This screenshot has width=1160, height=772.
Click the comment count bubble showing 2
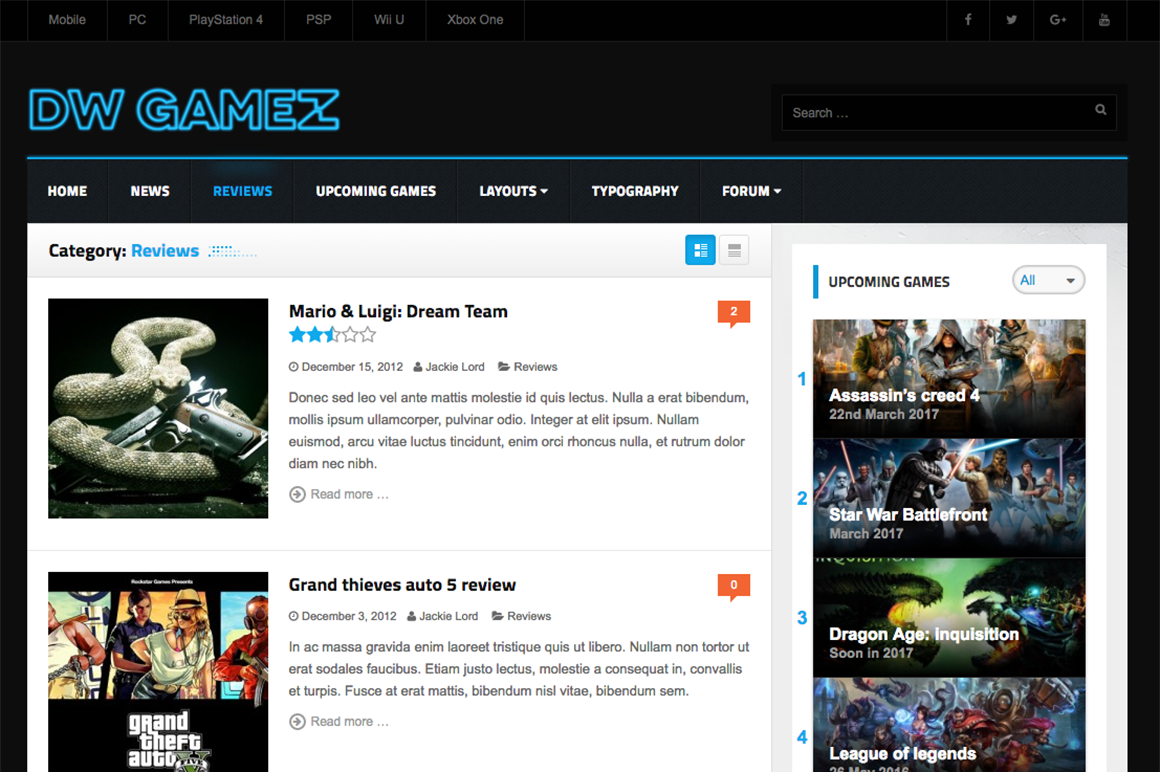point(734,313)
